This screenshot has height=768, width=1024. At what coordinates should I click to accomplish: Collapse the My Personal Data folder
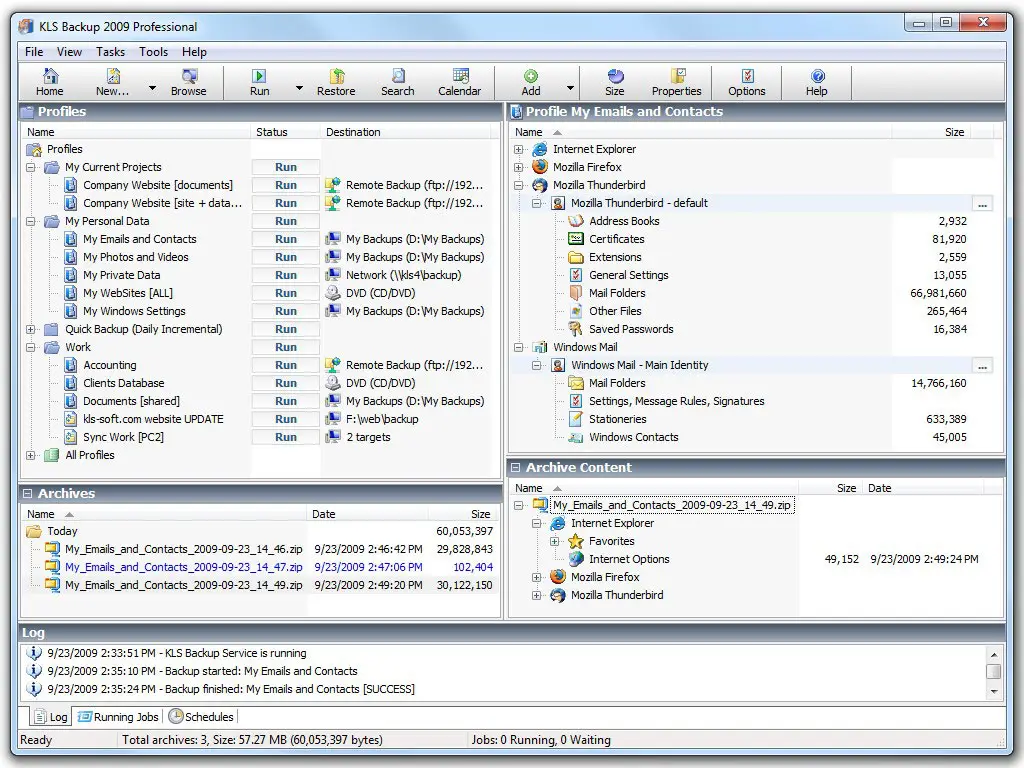(31, 221)
